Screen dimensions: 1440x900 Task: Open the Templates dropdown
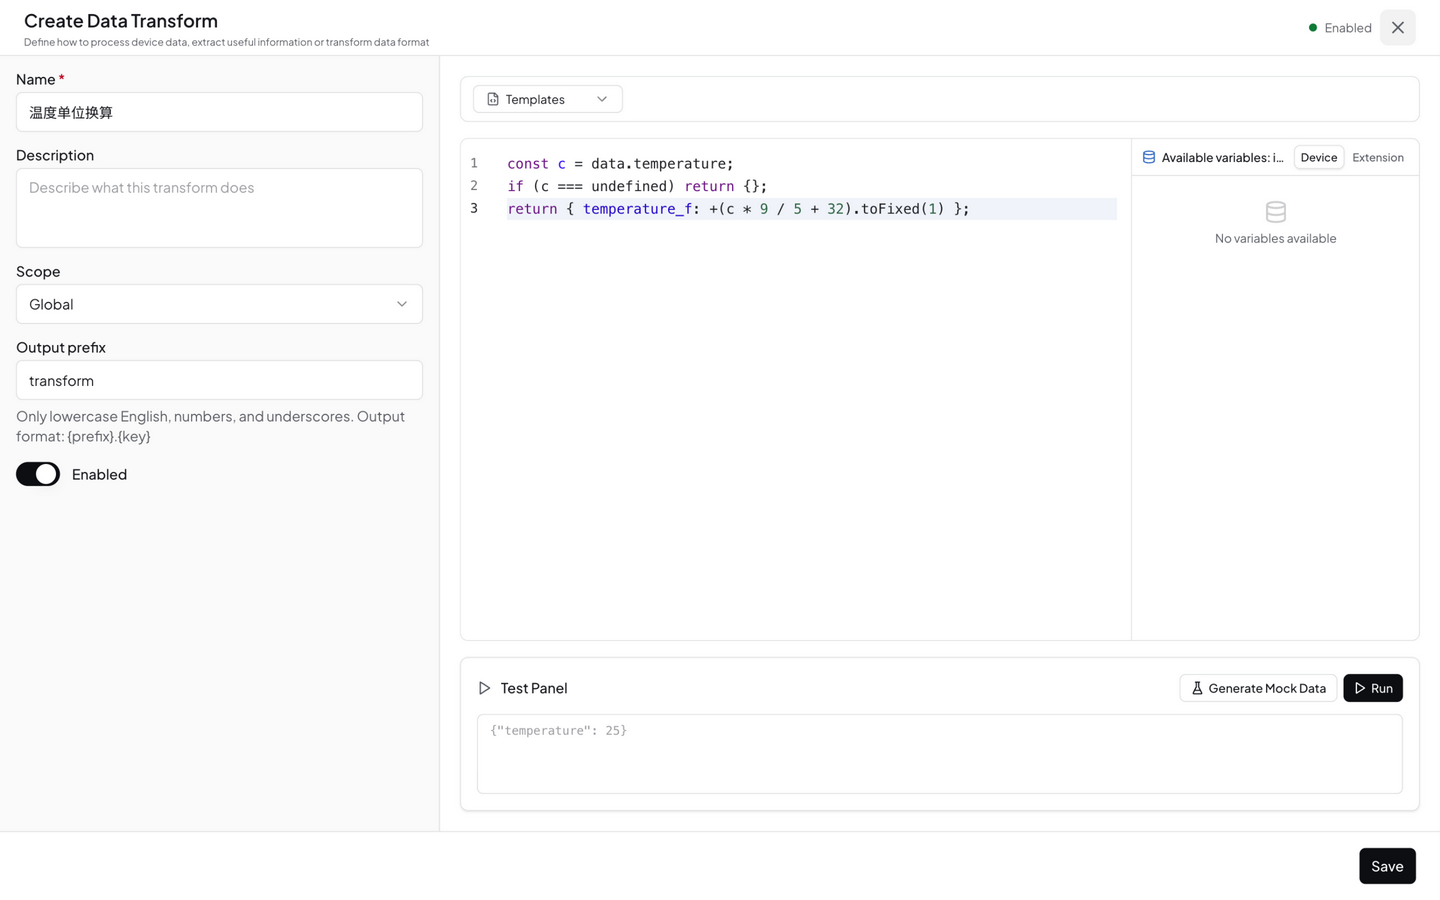pos(548,99)
